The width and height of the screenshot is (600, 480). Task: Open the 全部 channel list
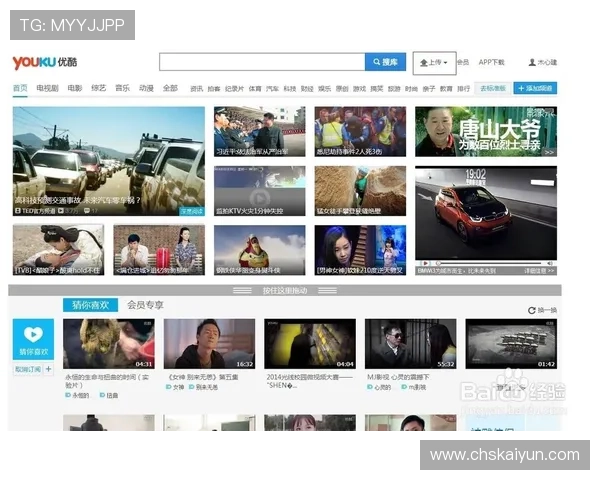click(x=170, y=88)
